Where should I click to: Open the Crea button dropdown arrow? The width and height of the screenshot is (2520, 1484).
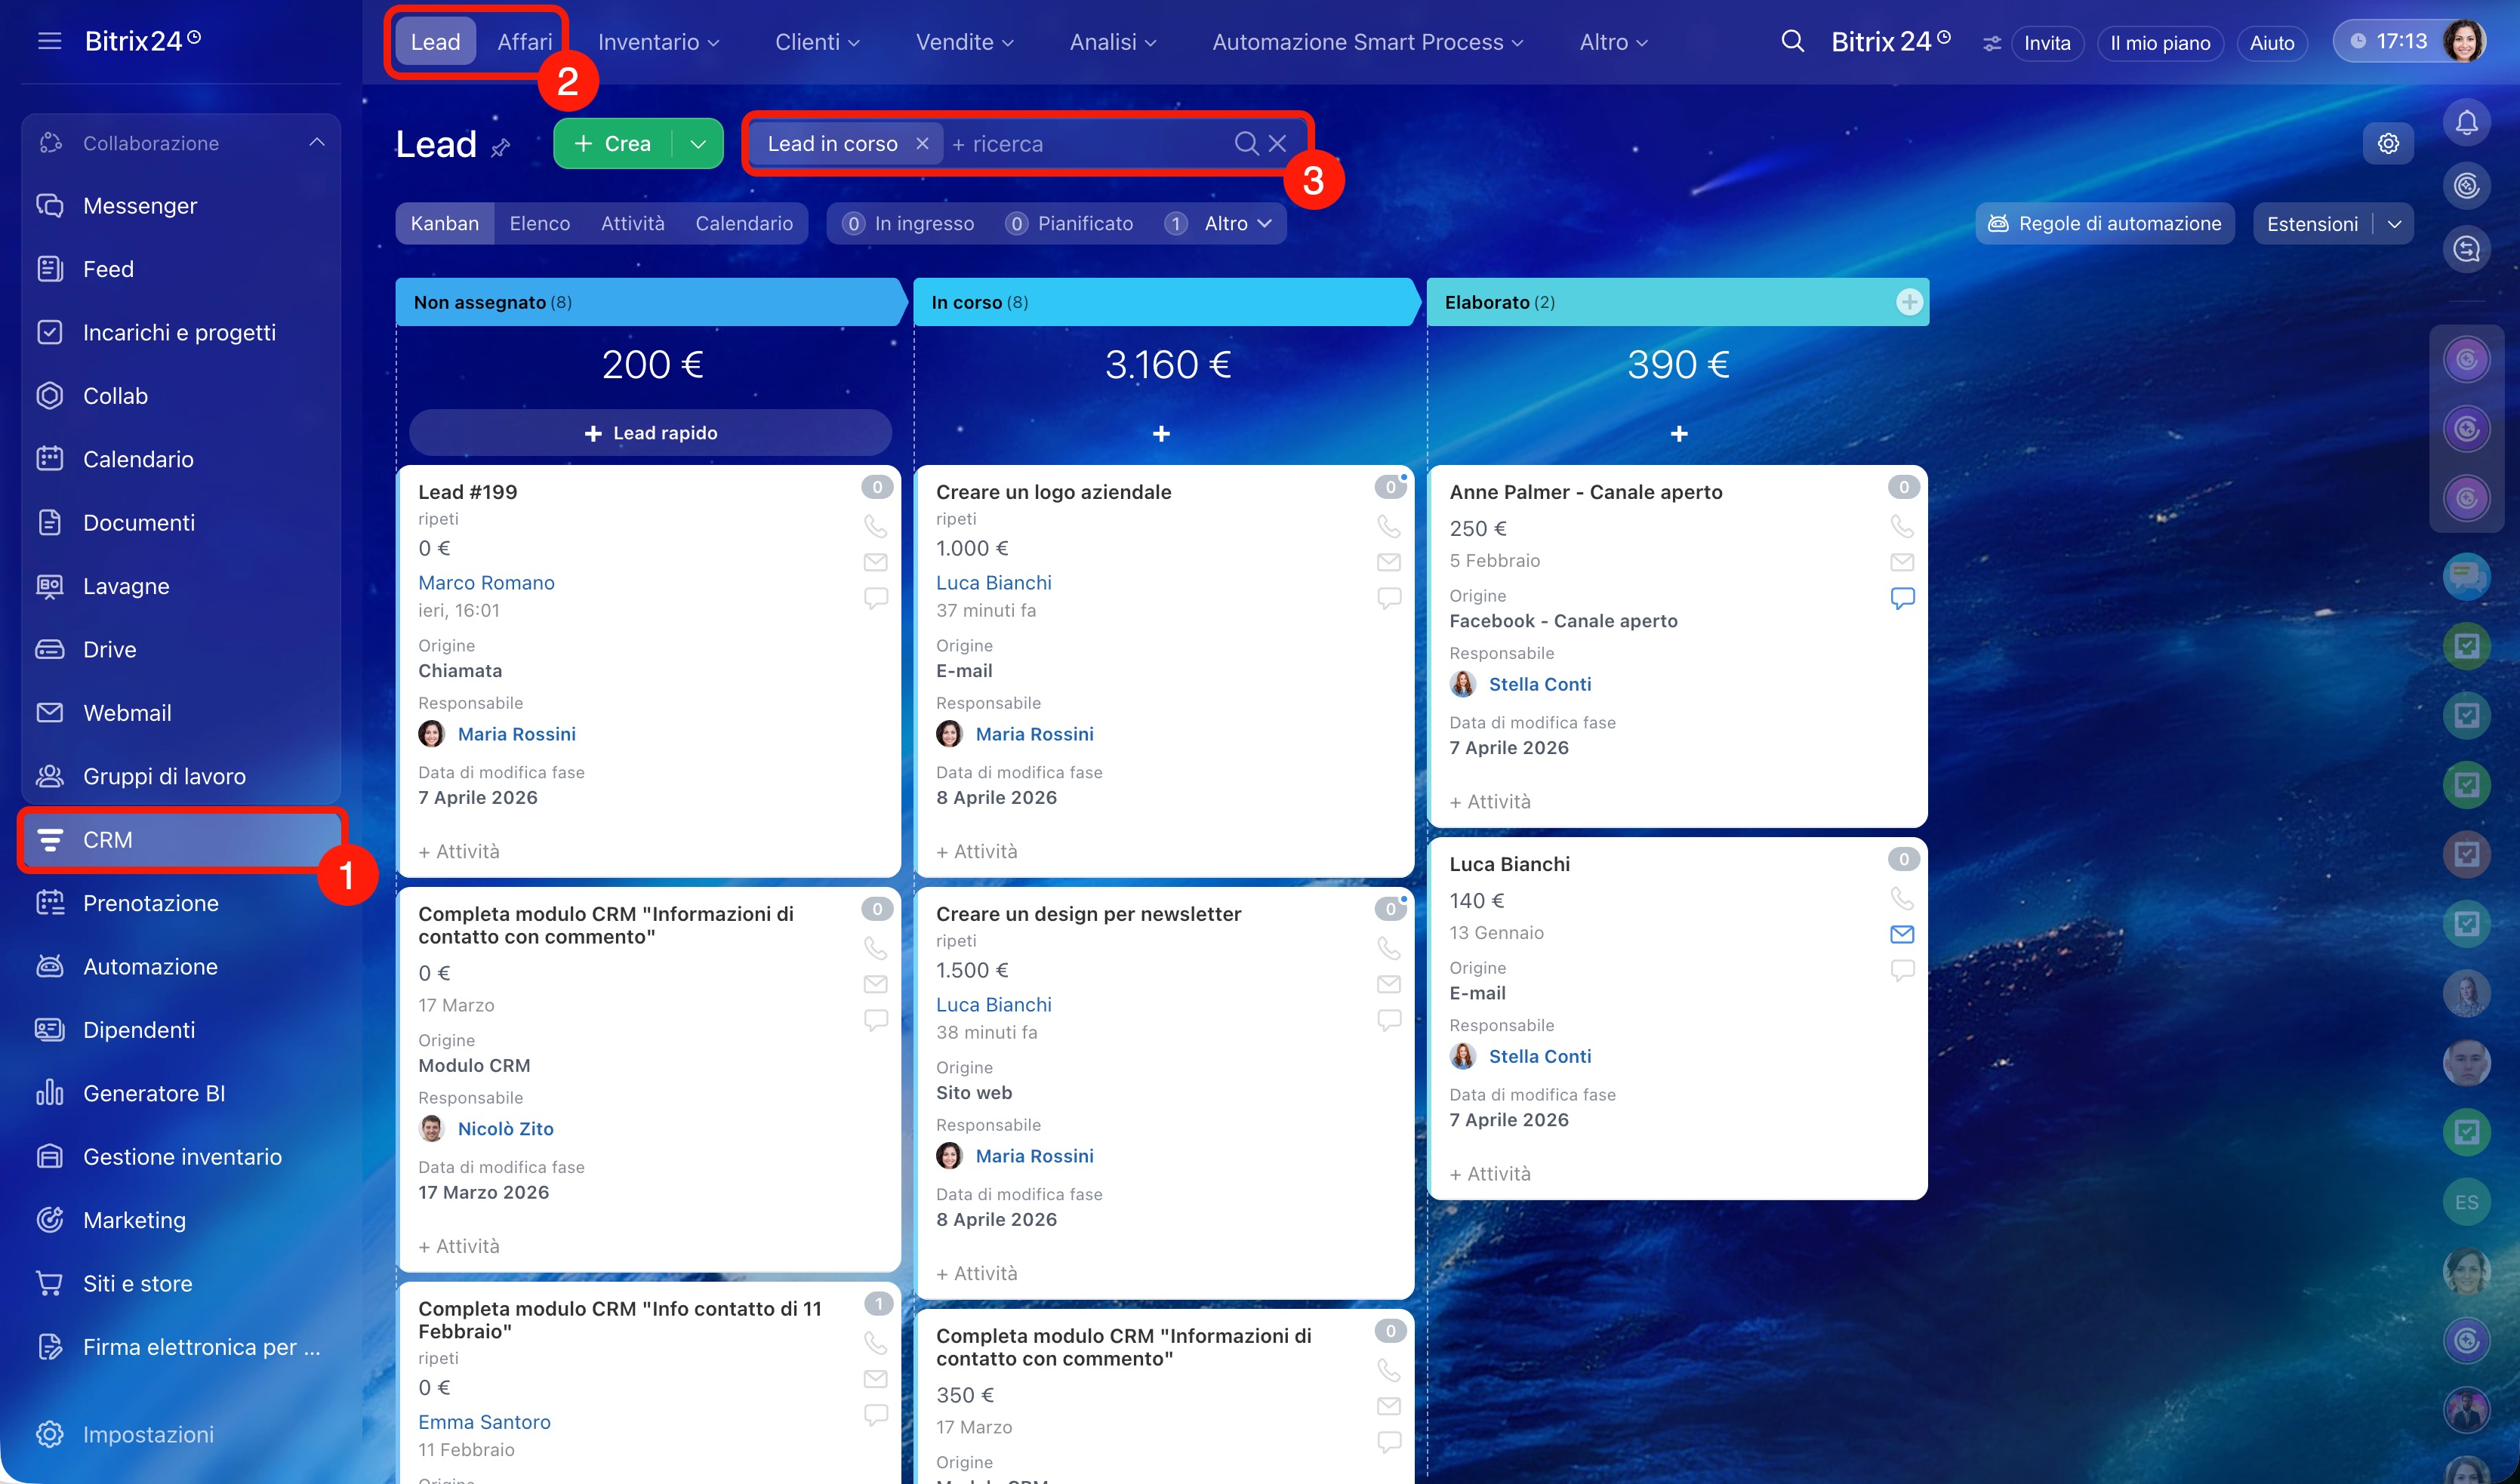tap(698, 144)
